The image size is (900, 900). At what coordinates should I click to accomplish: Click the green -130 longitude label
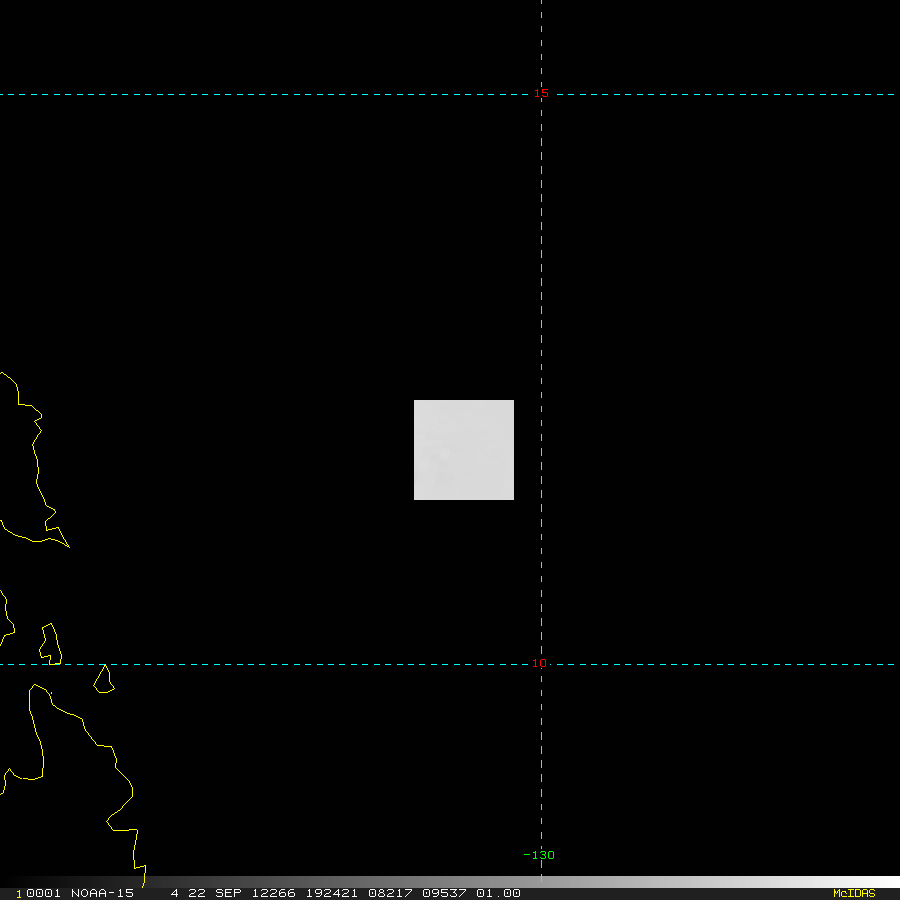coord(539,855)
